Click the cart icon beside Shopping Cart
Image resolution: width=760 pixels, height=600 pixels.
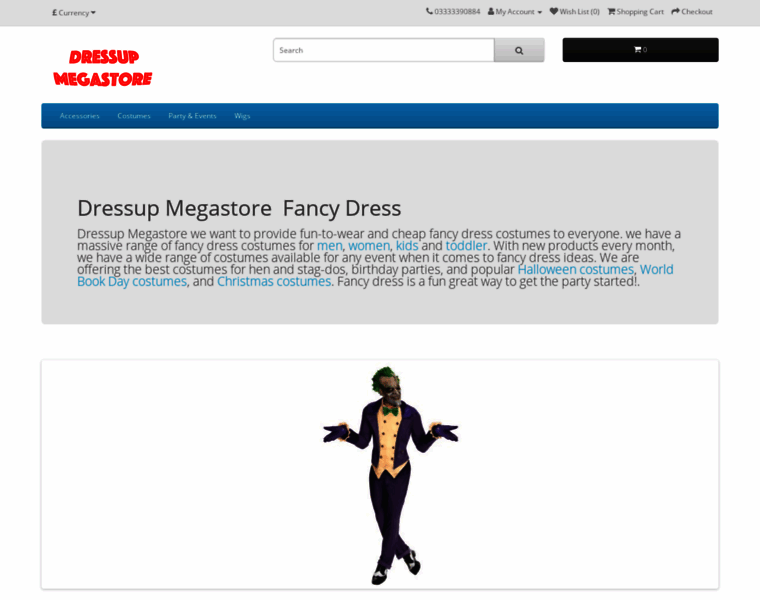[x=611, y=11]
